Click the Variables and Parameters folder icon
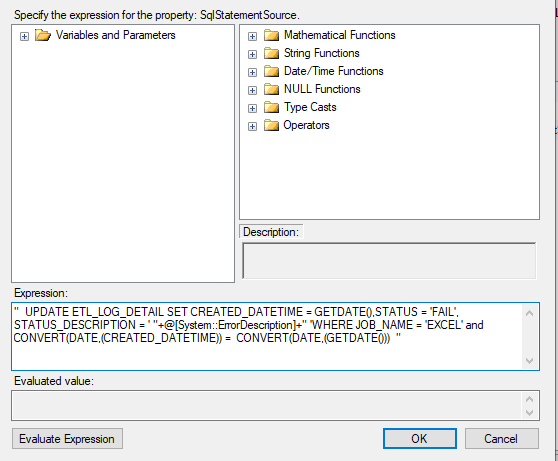558x461 pixels. [43, 35]
